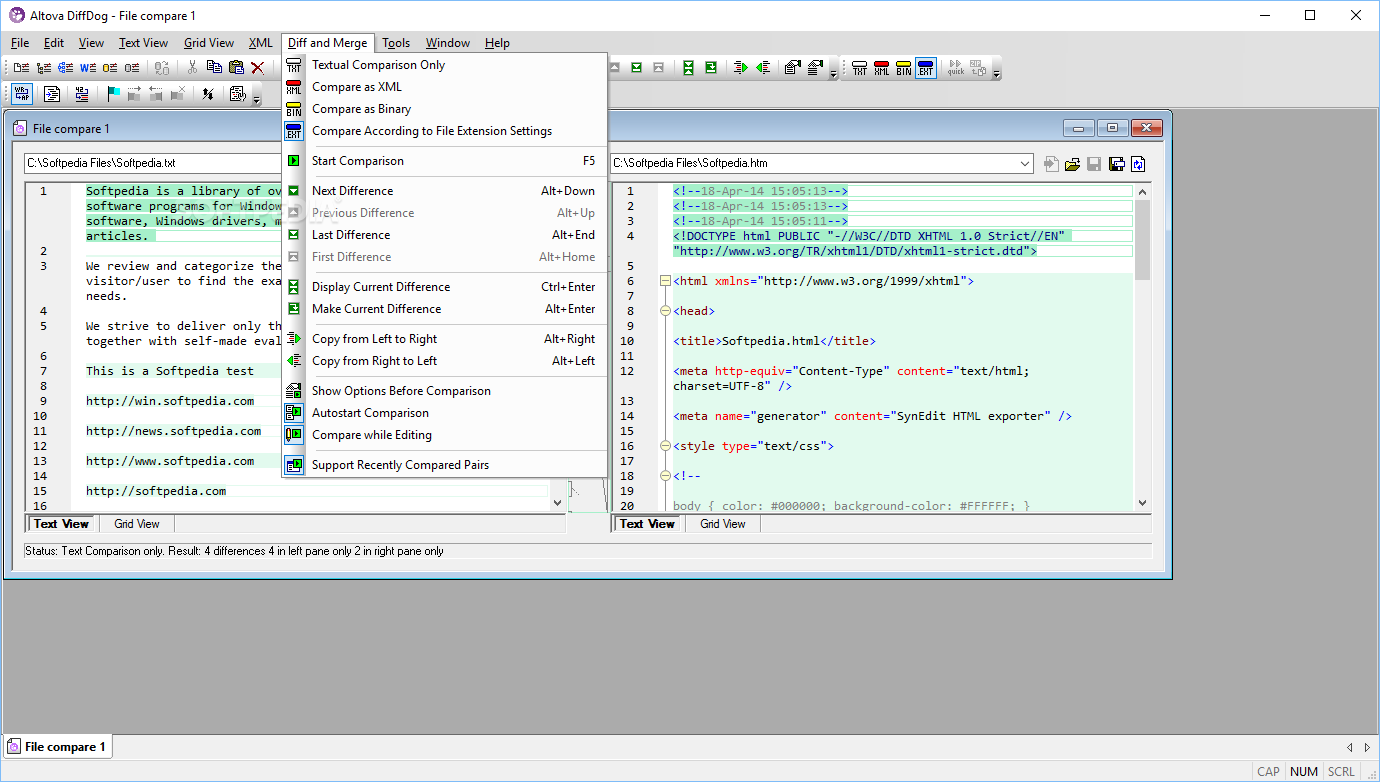This screenshot has height=782, width=1380.
Task: Open the XML menu
Action: [x=260, y=43]
